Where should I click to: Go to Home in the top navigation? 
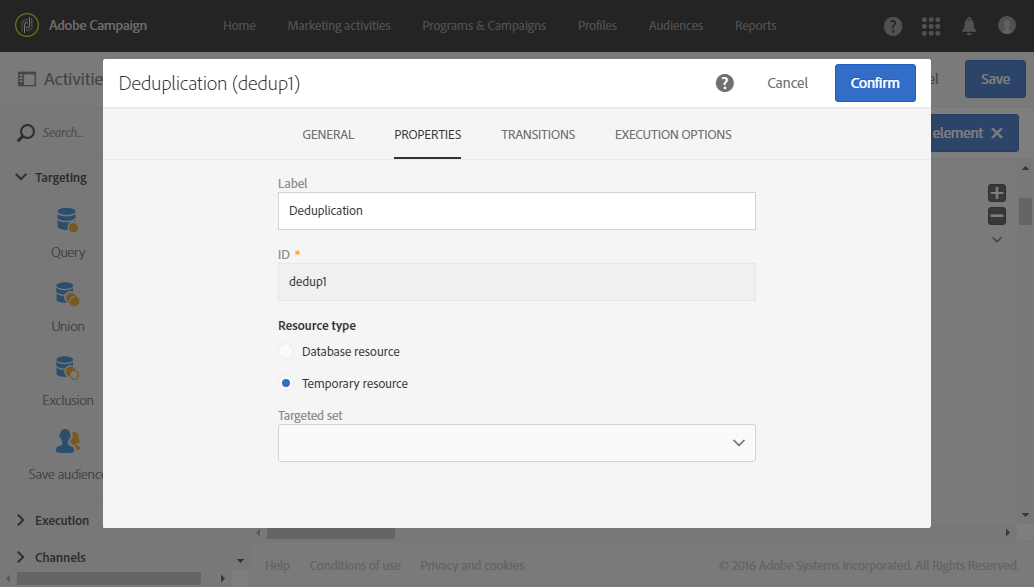coord(239,26)
